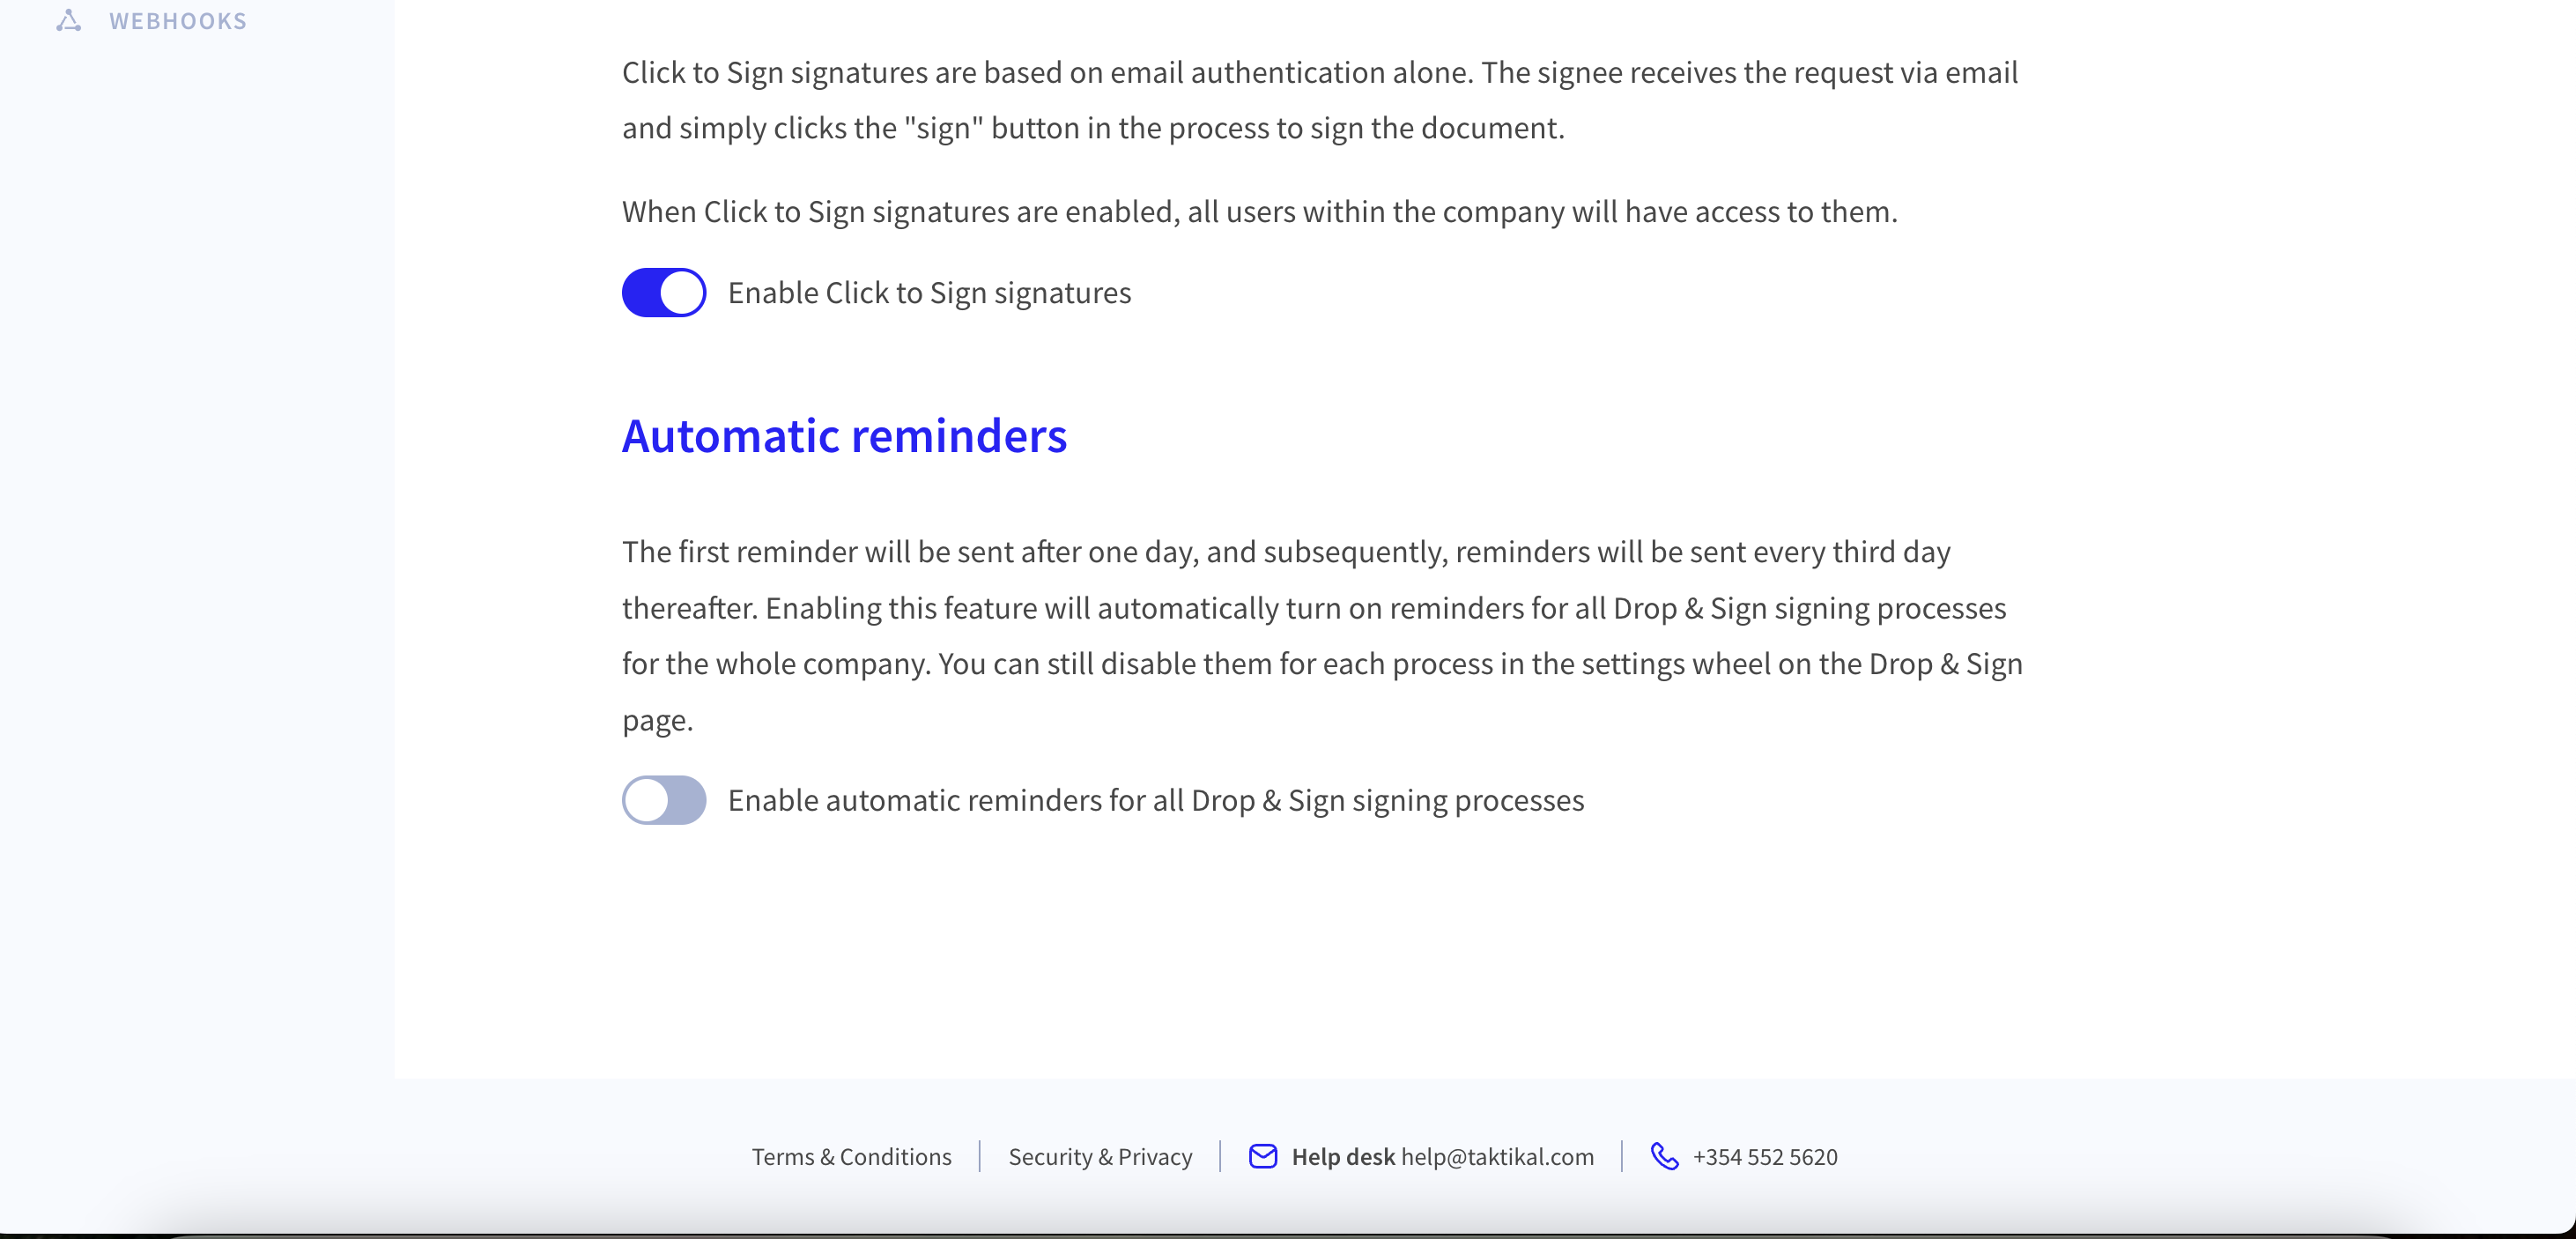This screenshot has height=1239, width=2576.
Task: Open the Terms & Conditions link
Action: pos(851,1157)
